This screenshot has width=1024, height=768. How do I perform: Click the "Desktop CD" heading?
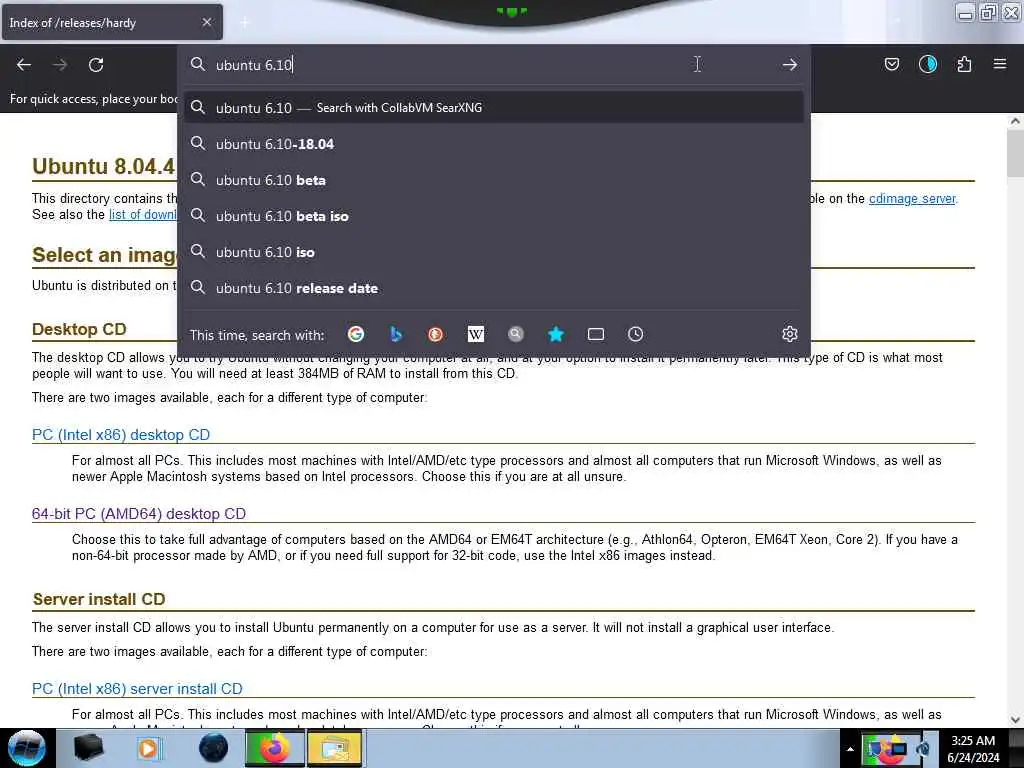coord(79,329)
